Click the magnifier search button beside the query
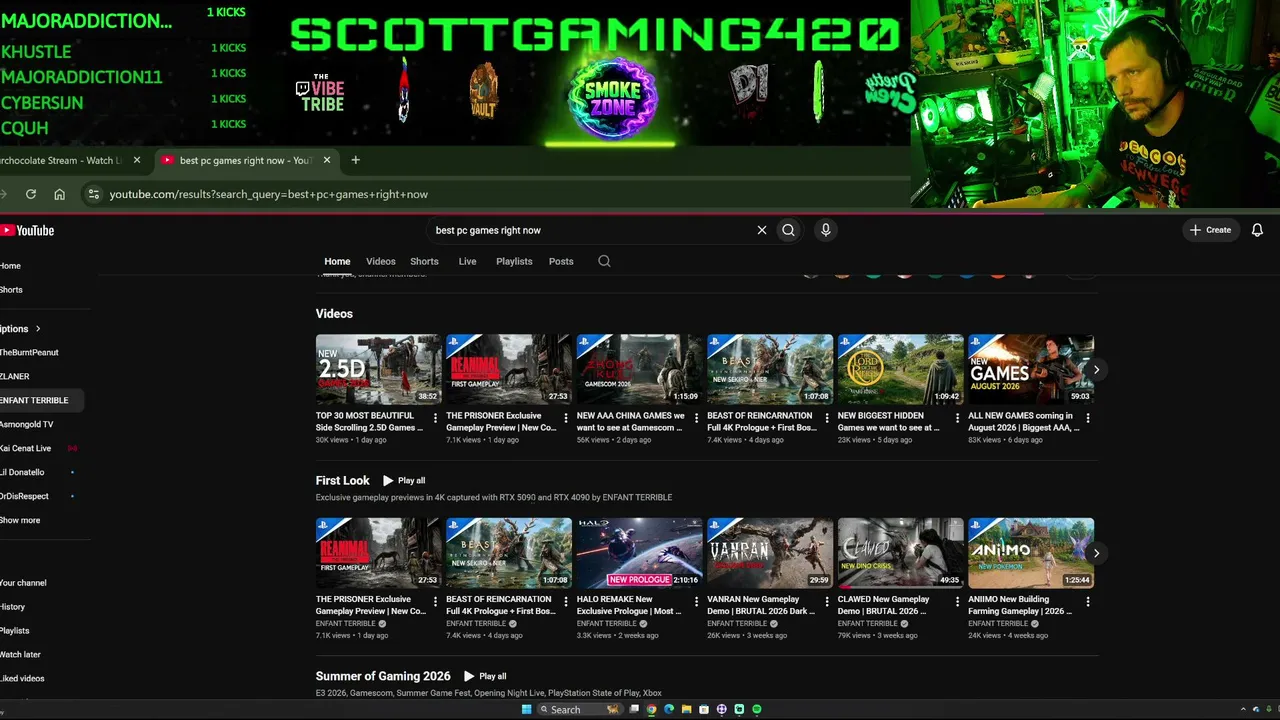1280x720 pixels. 788,230
